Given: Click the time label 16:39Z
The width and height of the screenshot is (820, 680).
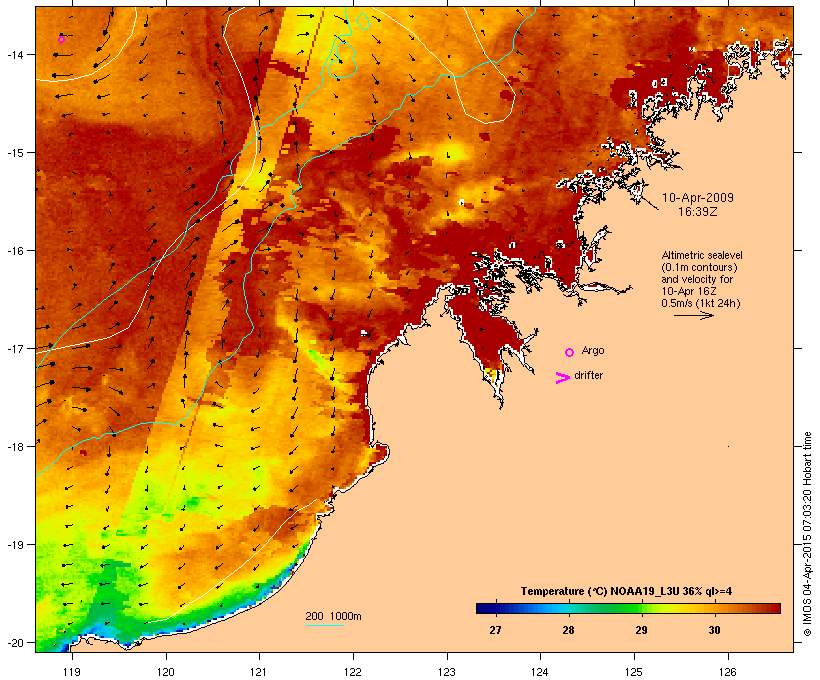Looking at the screenshot, I should point(698,212).
